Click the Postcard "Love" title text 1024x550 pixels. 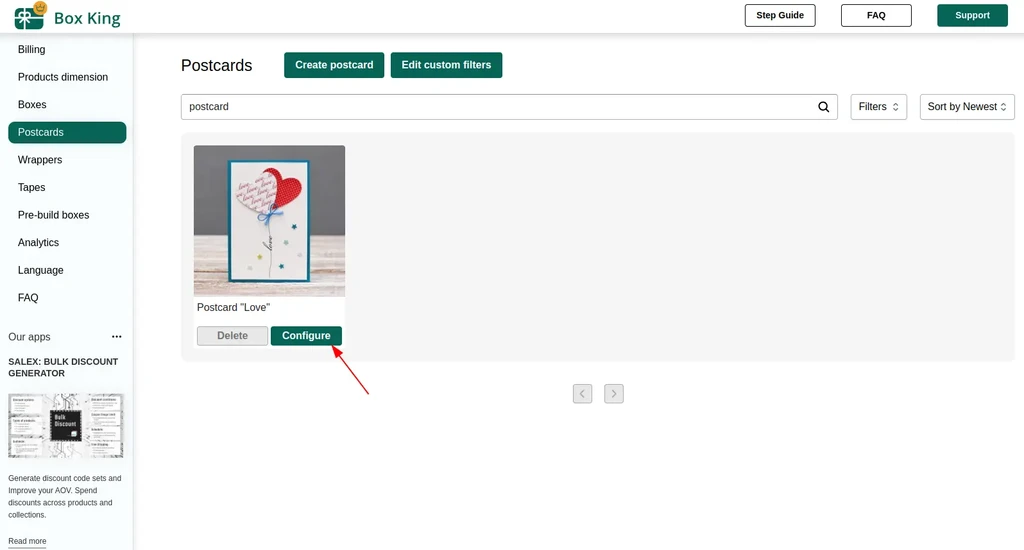(233, 308)
